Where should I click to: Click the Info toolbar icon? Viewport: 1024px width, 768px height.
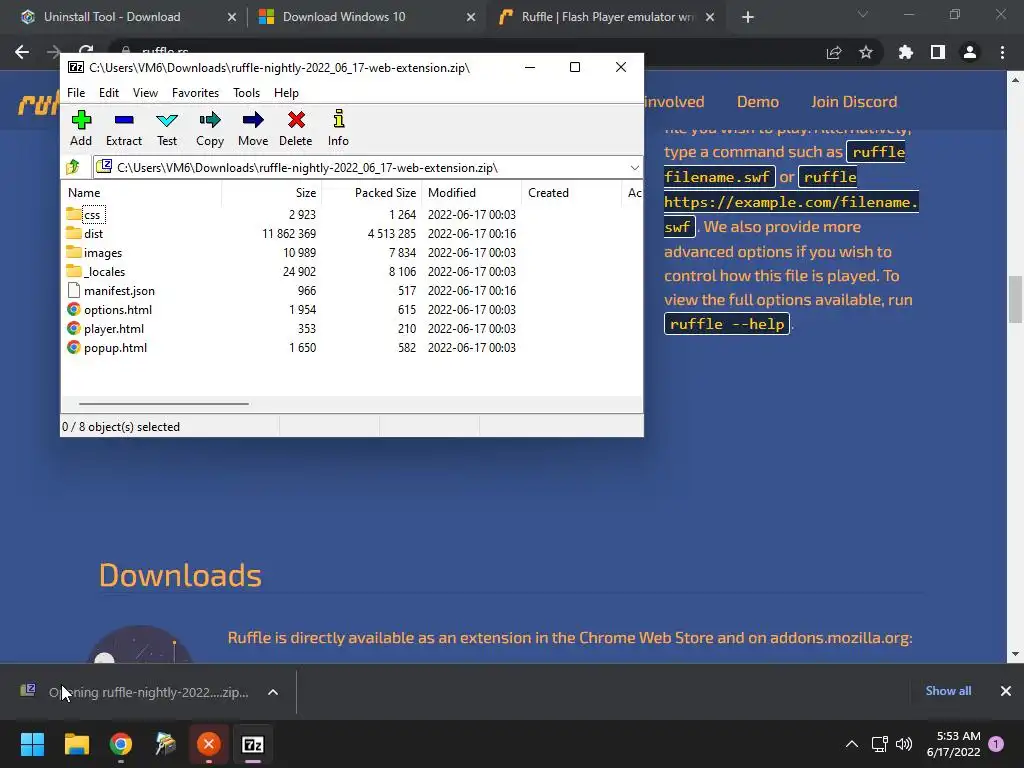click(x=338, y=128)
